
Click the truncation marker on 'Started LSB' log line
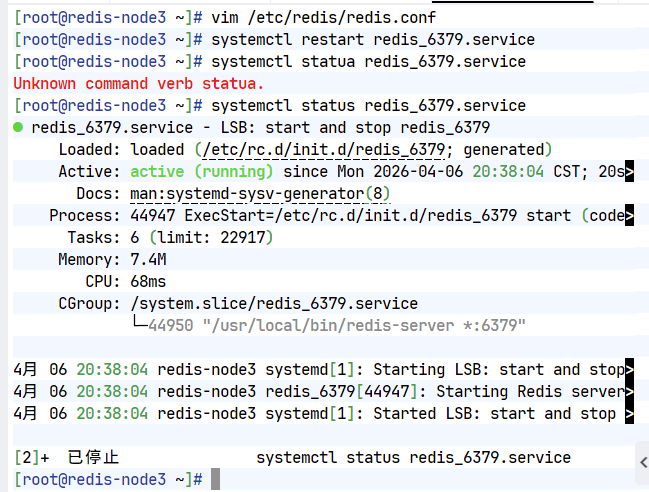coord(629,413)
